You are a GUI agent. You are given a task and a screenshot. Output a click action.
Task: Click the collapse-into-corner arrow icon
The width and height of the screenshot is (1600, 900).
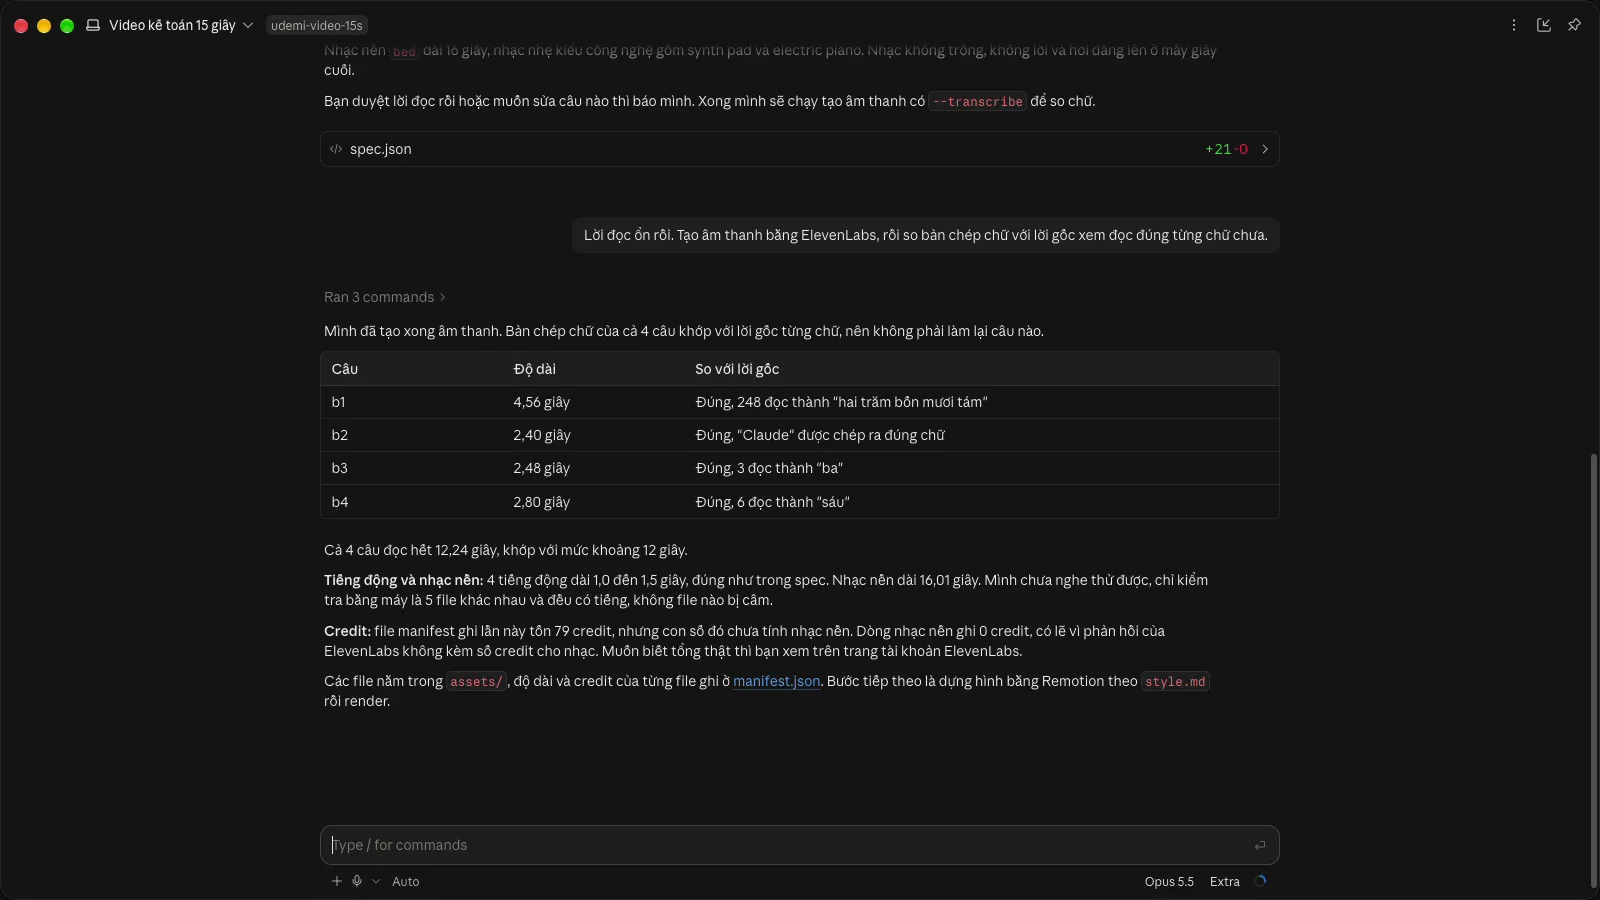point(1544,25)
